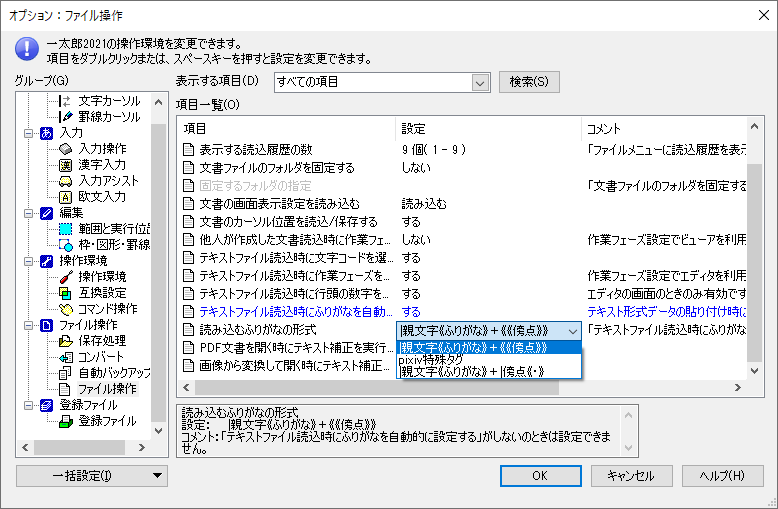Click the 入力 group あ icon

point(46,133)
